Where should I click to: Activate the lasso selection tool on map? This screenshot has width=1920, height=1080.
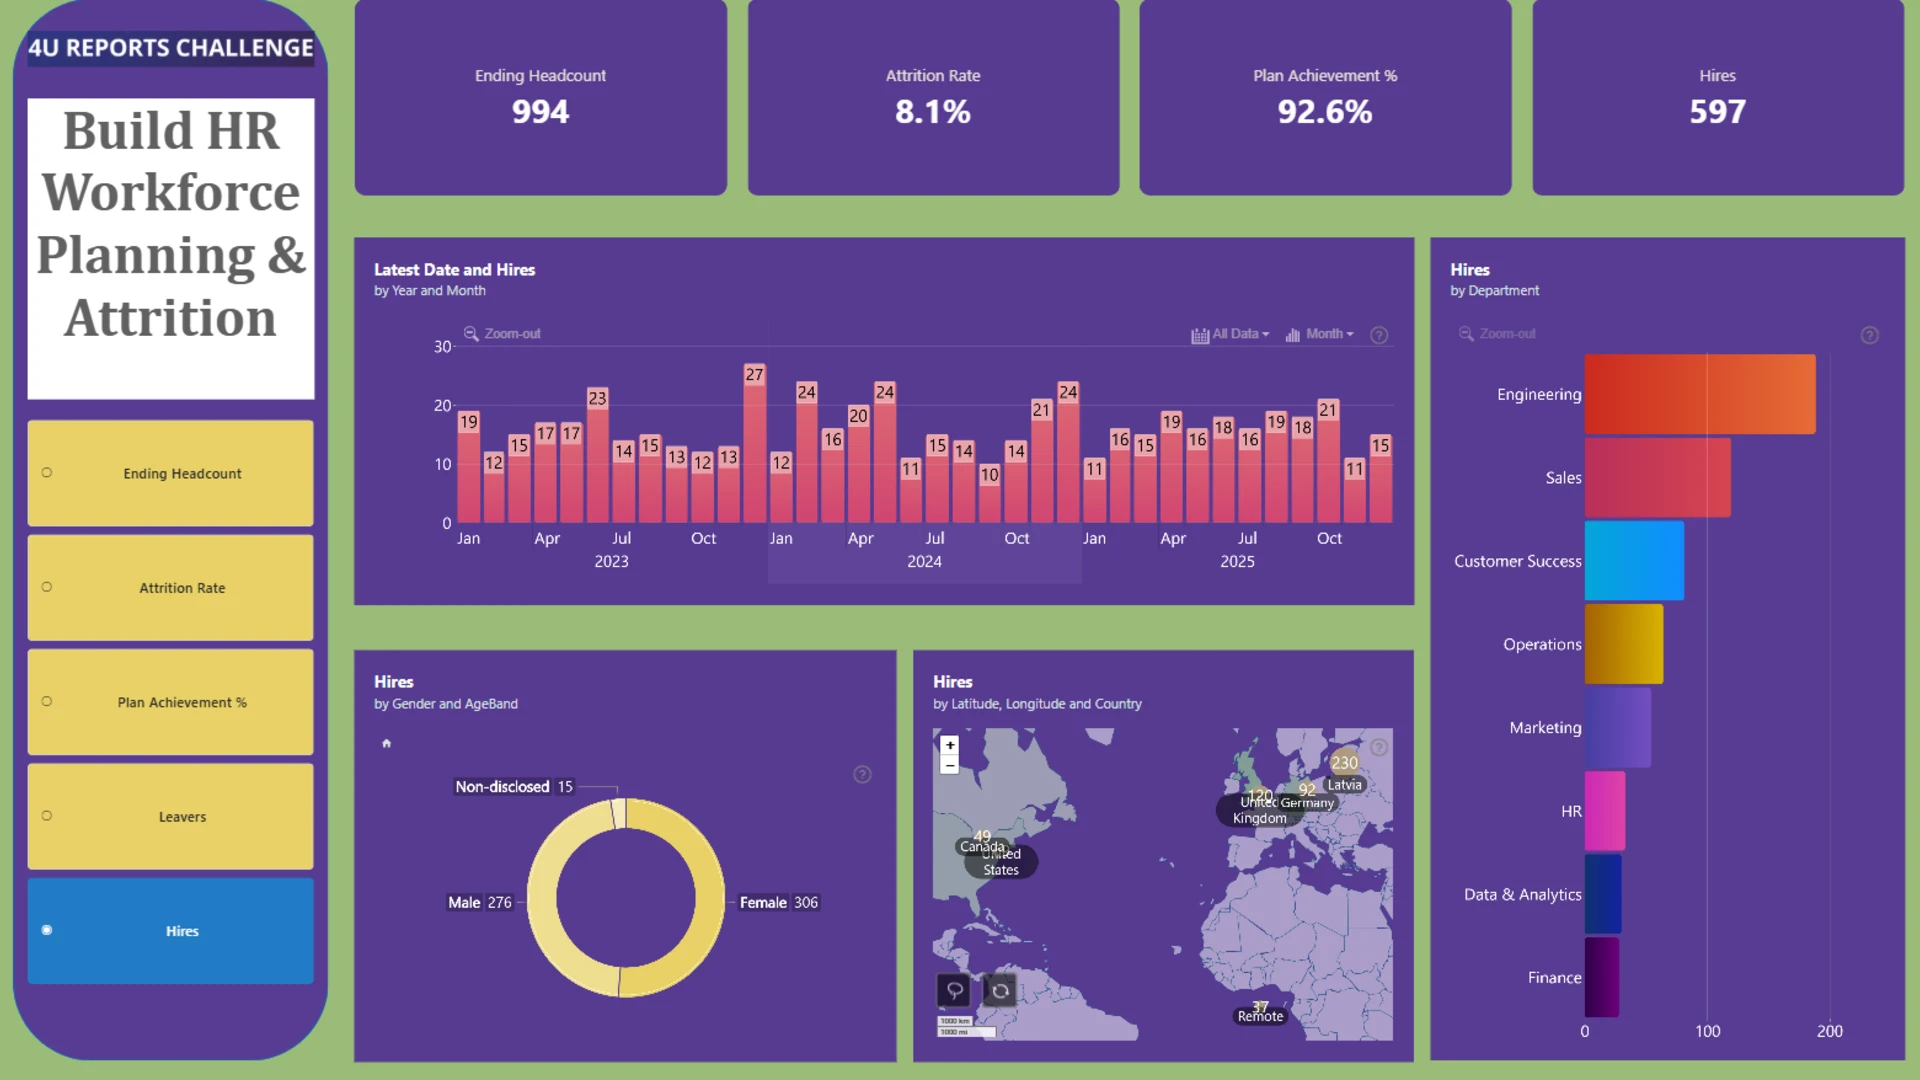pyautogui.click(x=955, y=990)
